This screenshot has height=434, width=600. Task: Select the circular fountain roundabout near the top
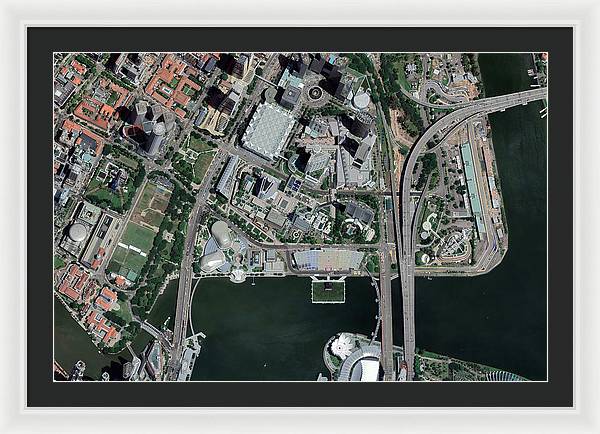click(x=316, y=93)
